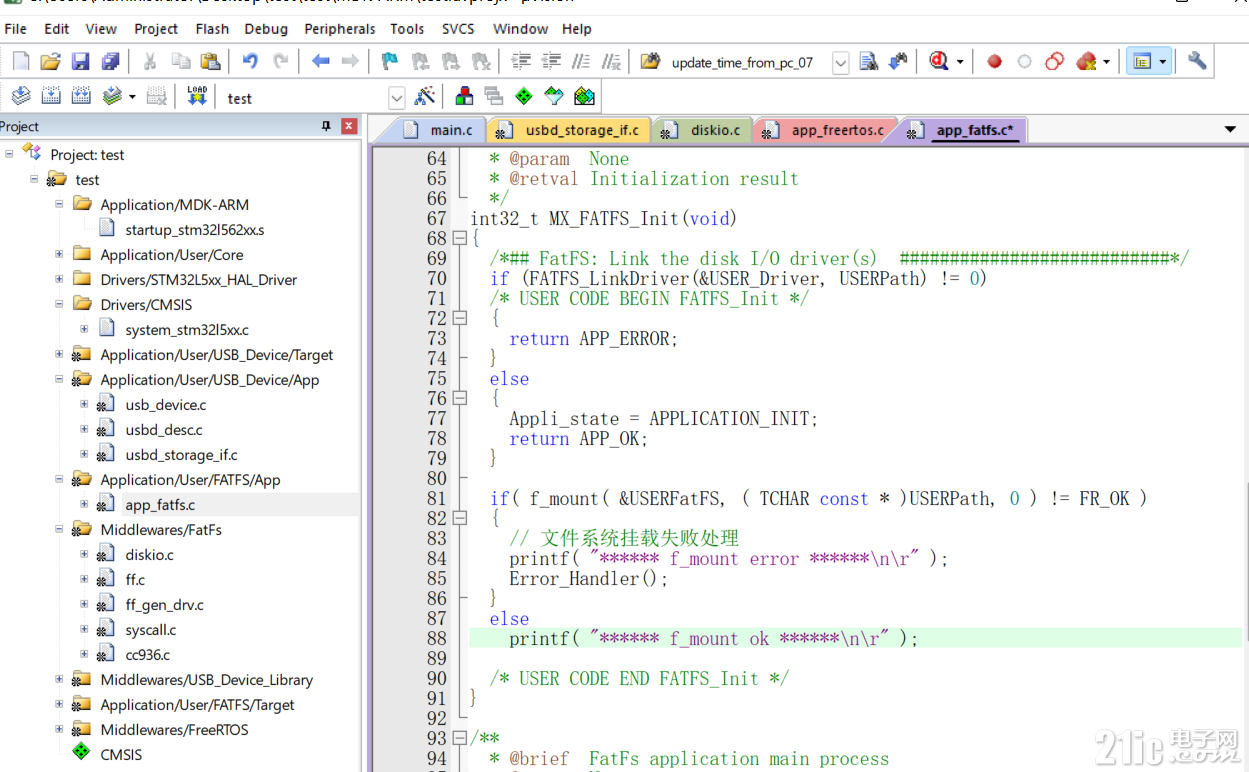Open Options for Target via the magic wand icon

tap(425, 96)
